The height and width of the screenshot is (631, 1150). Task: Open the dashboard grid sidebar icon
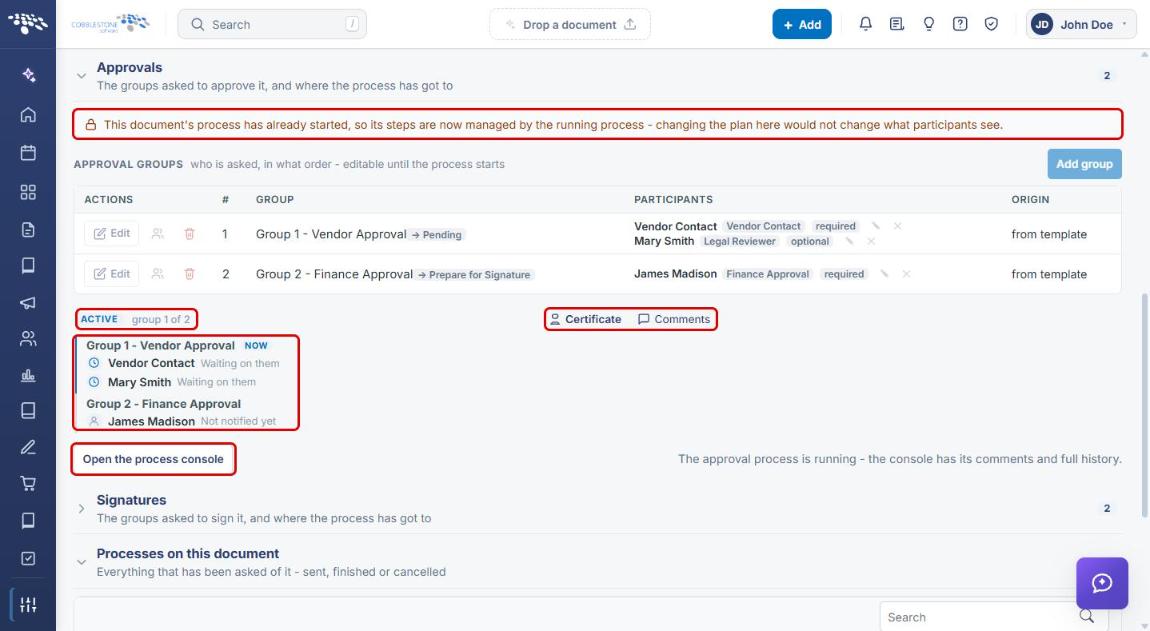28,192
